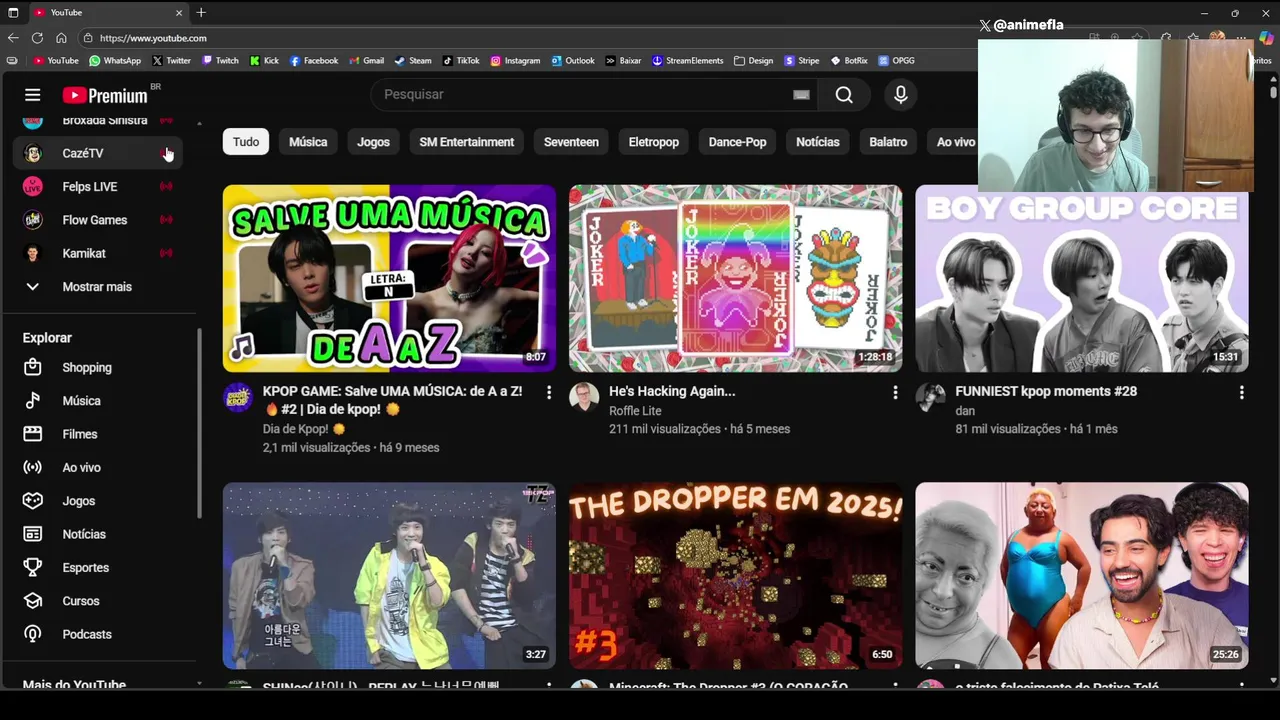The height and width of the screenshot is (720, 1280).
Task: Play the 25:26 reaction video thumbnail
Action: (1082, 576)
